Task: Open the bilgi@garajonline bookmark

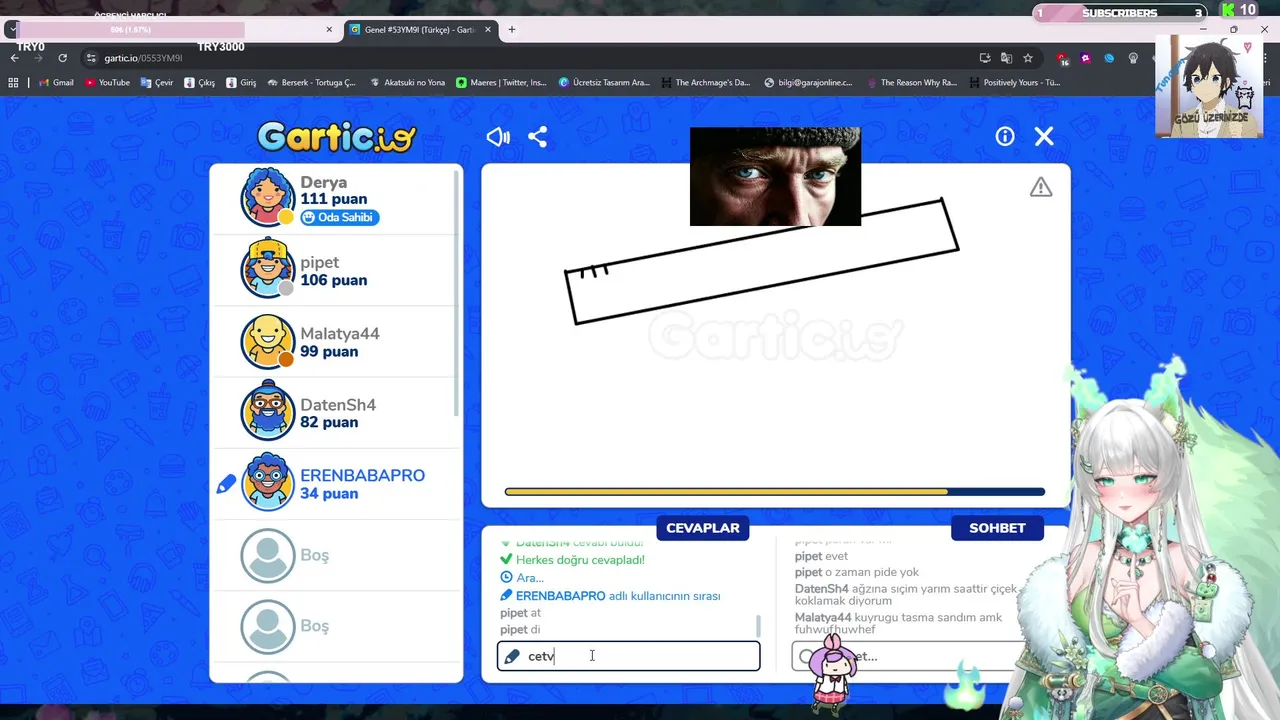Action: tap(808, 83)
